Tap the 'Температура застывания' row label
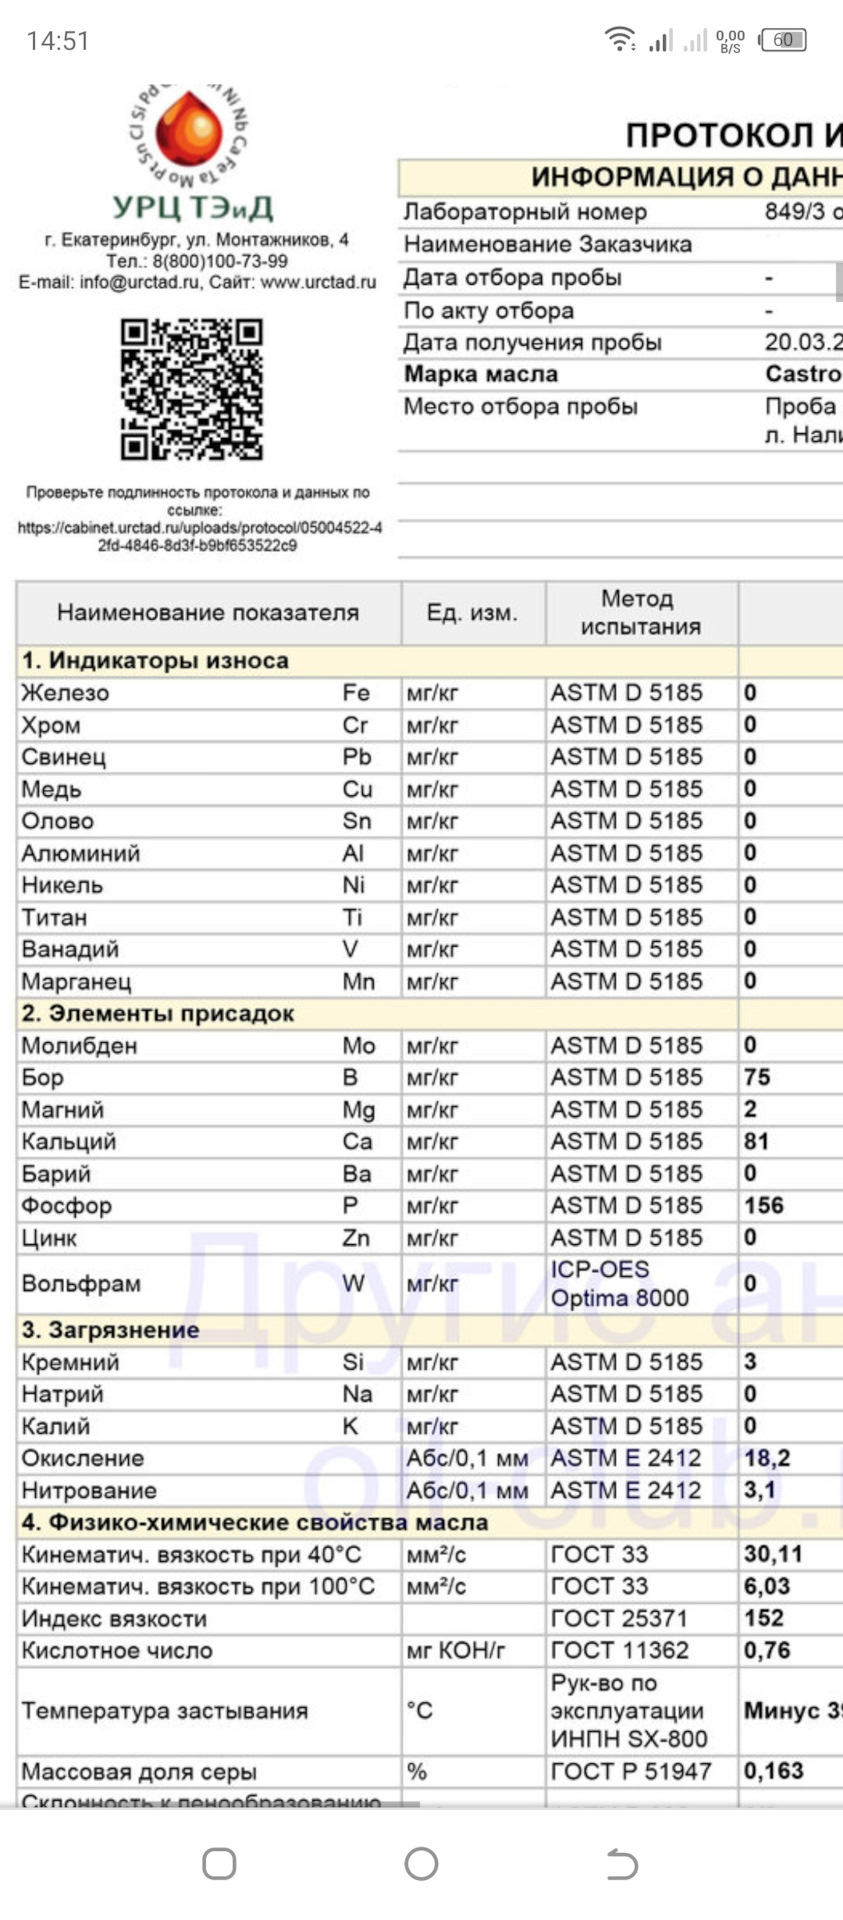843x1920 pixels. coord(165,1711)
